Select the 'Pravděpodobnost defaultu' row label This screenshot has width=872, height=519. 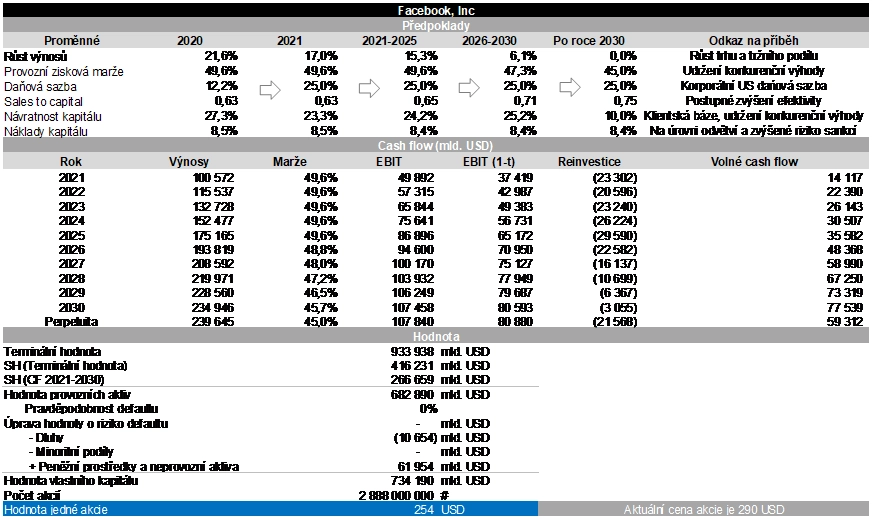coord(91,409)
